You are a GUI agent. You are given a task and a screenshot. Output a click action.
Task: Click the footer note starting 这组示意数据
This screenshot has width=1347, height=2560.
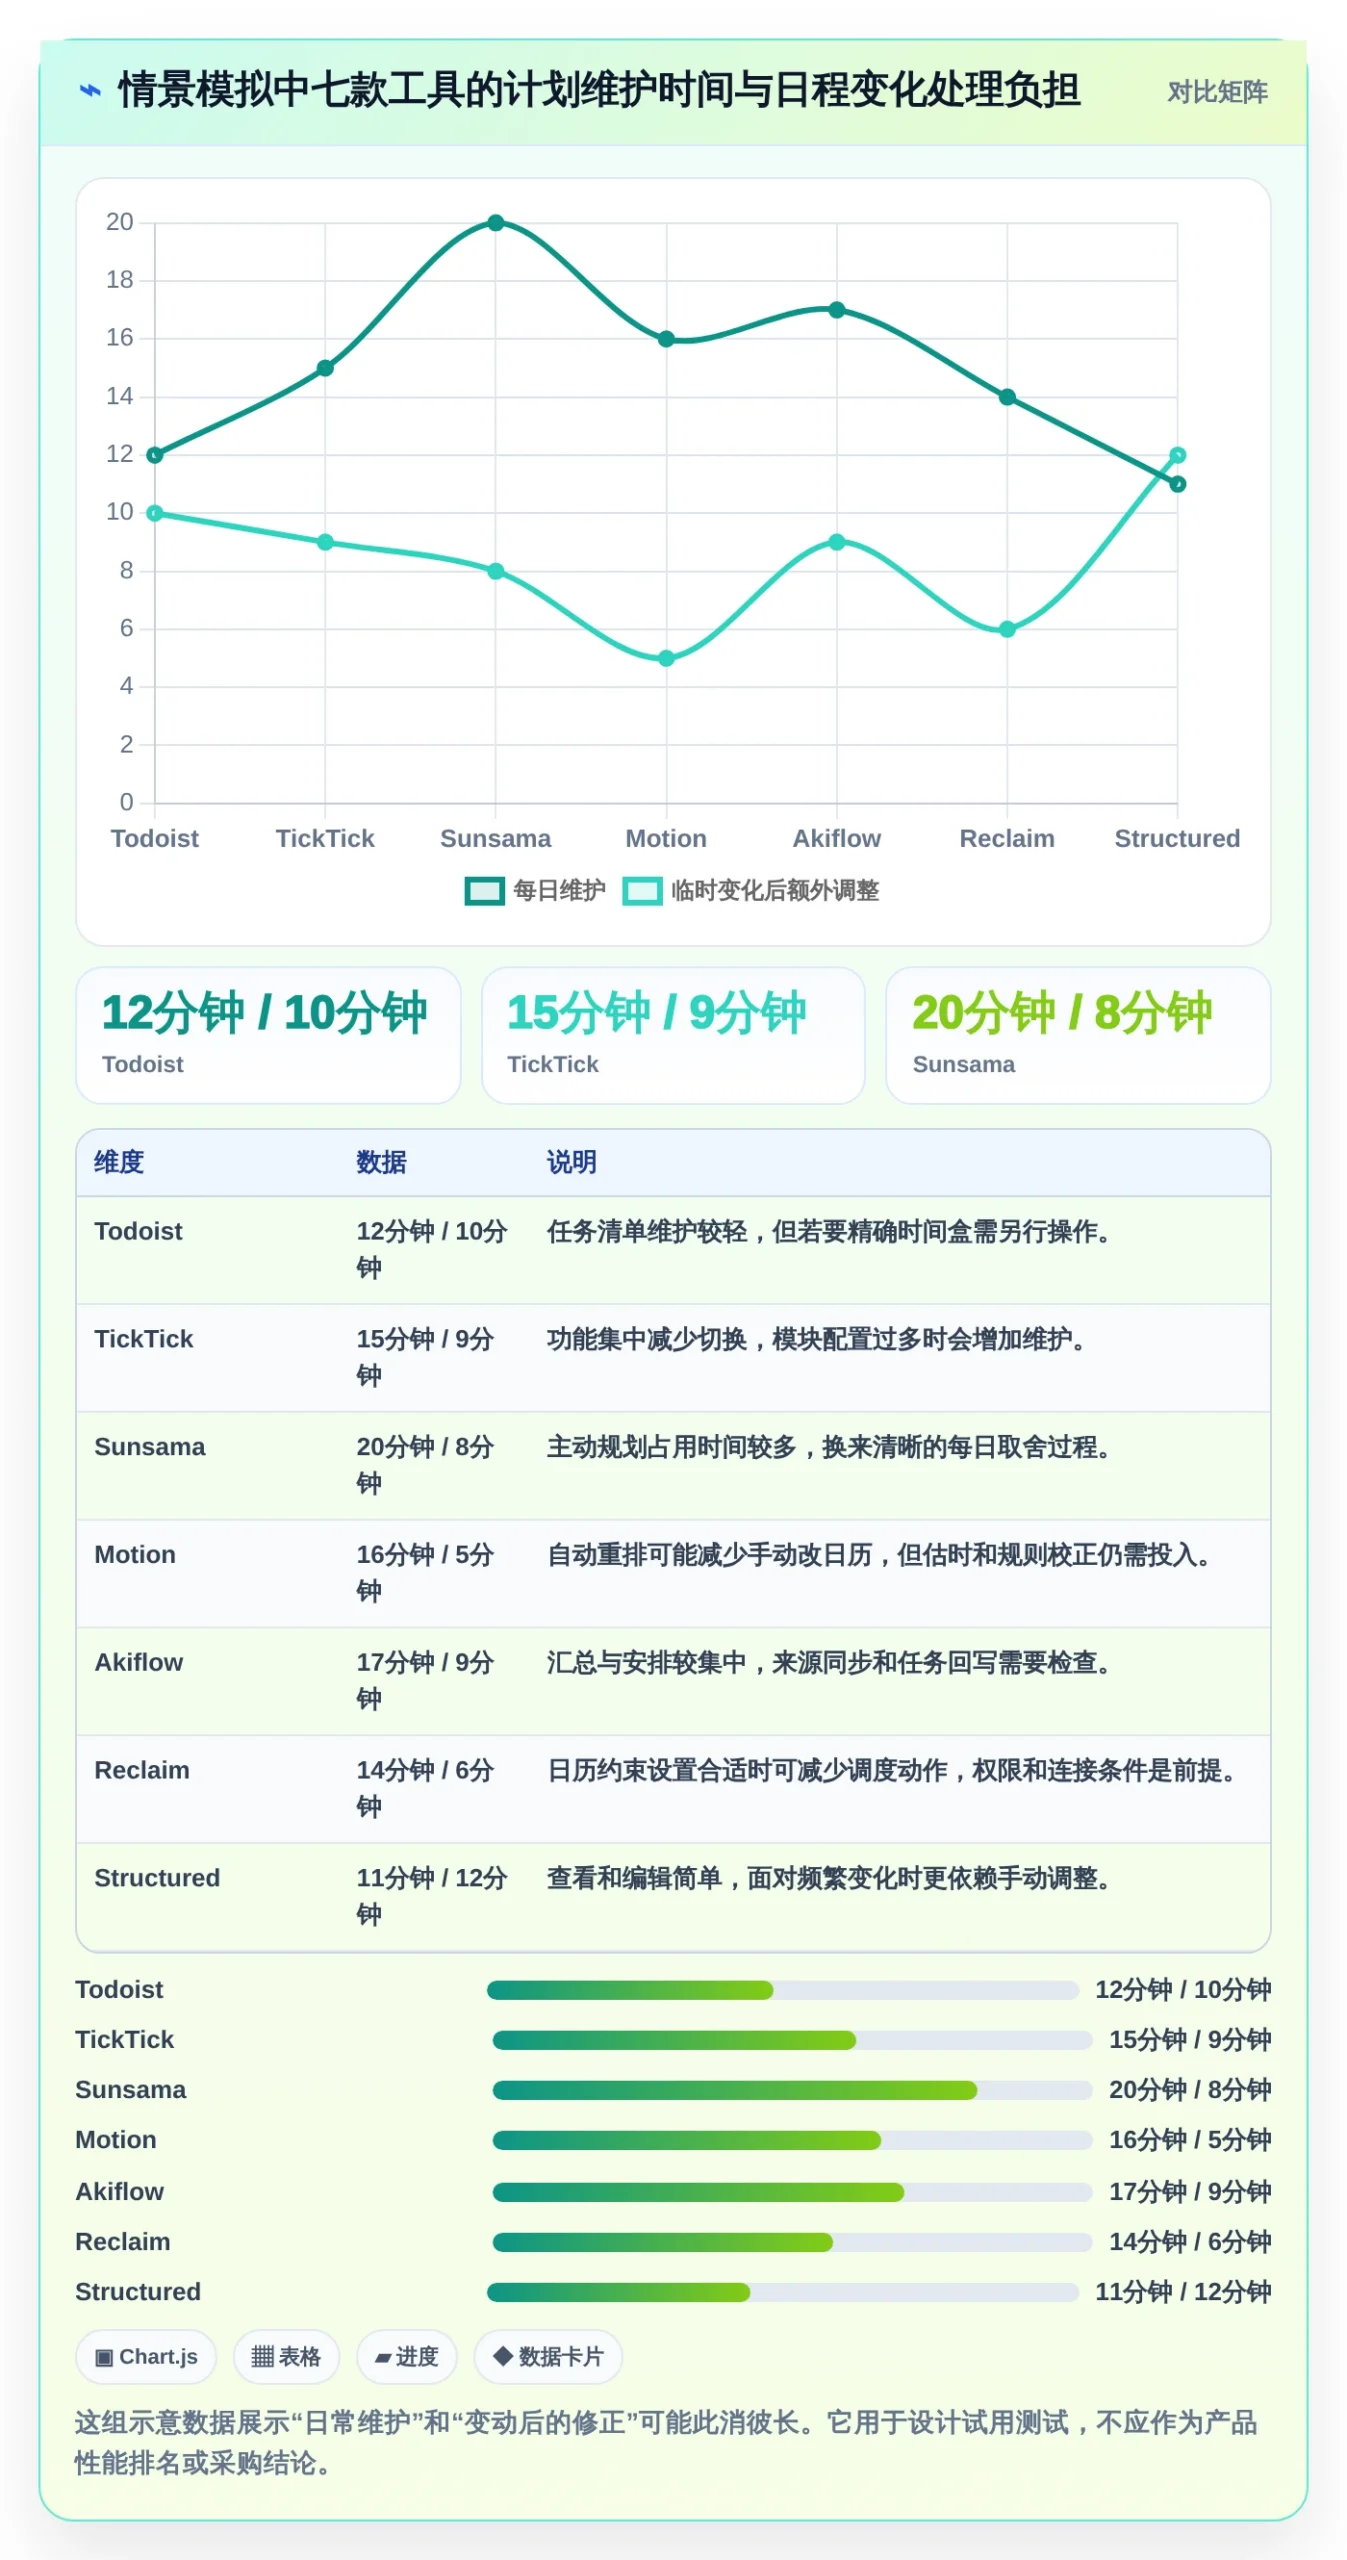(x=666, y=2443)
